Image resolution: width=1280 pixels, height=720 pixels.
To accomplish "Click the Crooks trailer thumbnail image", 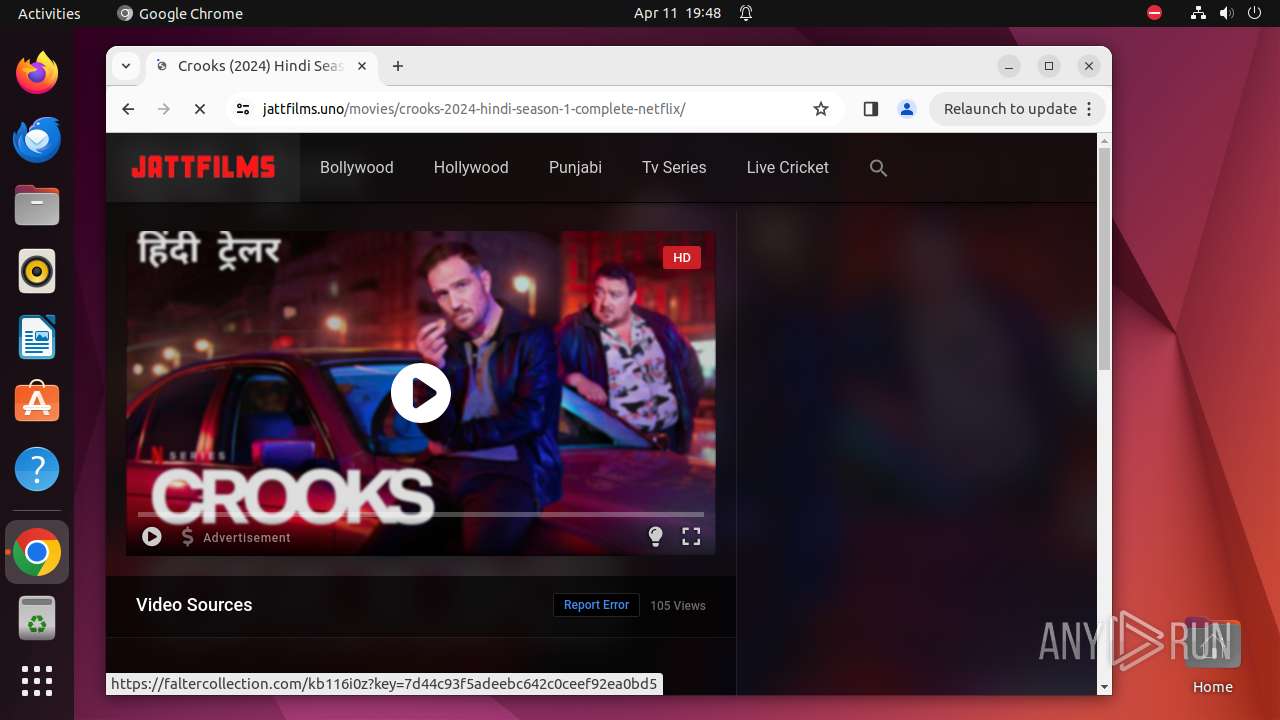I will [421, 393].
